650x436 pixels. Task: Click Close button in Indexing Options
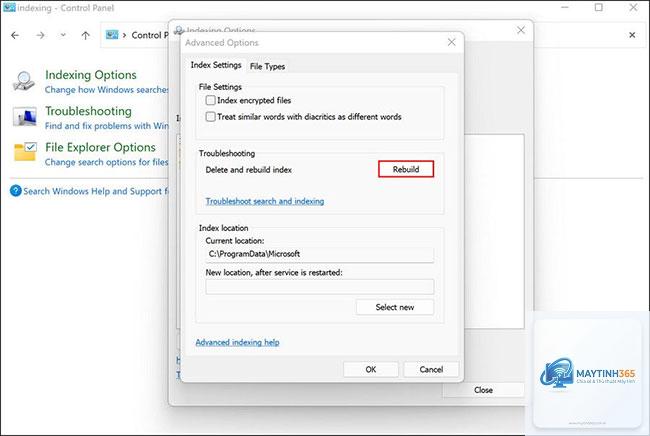(x=483, y=390)
